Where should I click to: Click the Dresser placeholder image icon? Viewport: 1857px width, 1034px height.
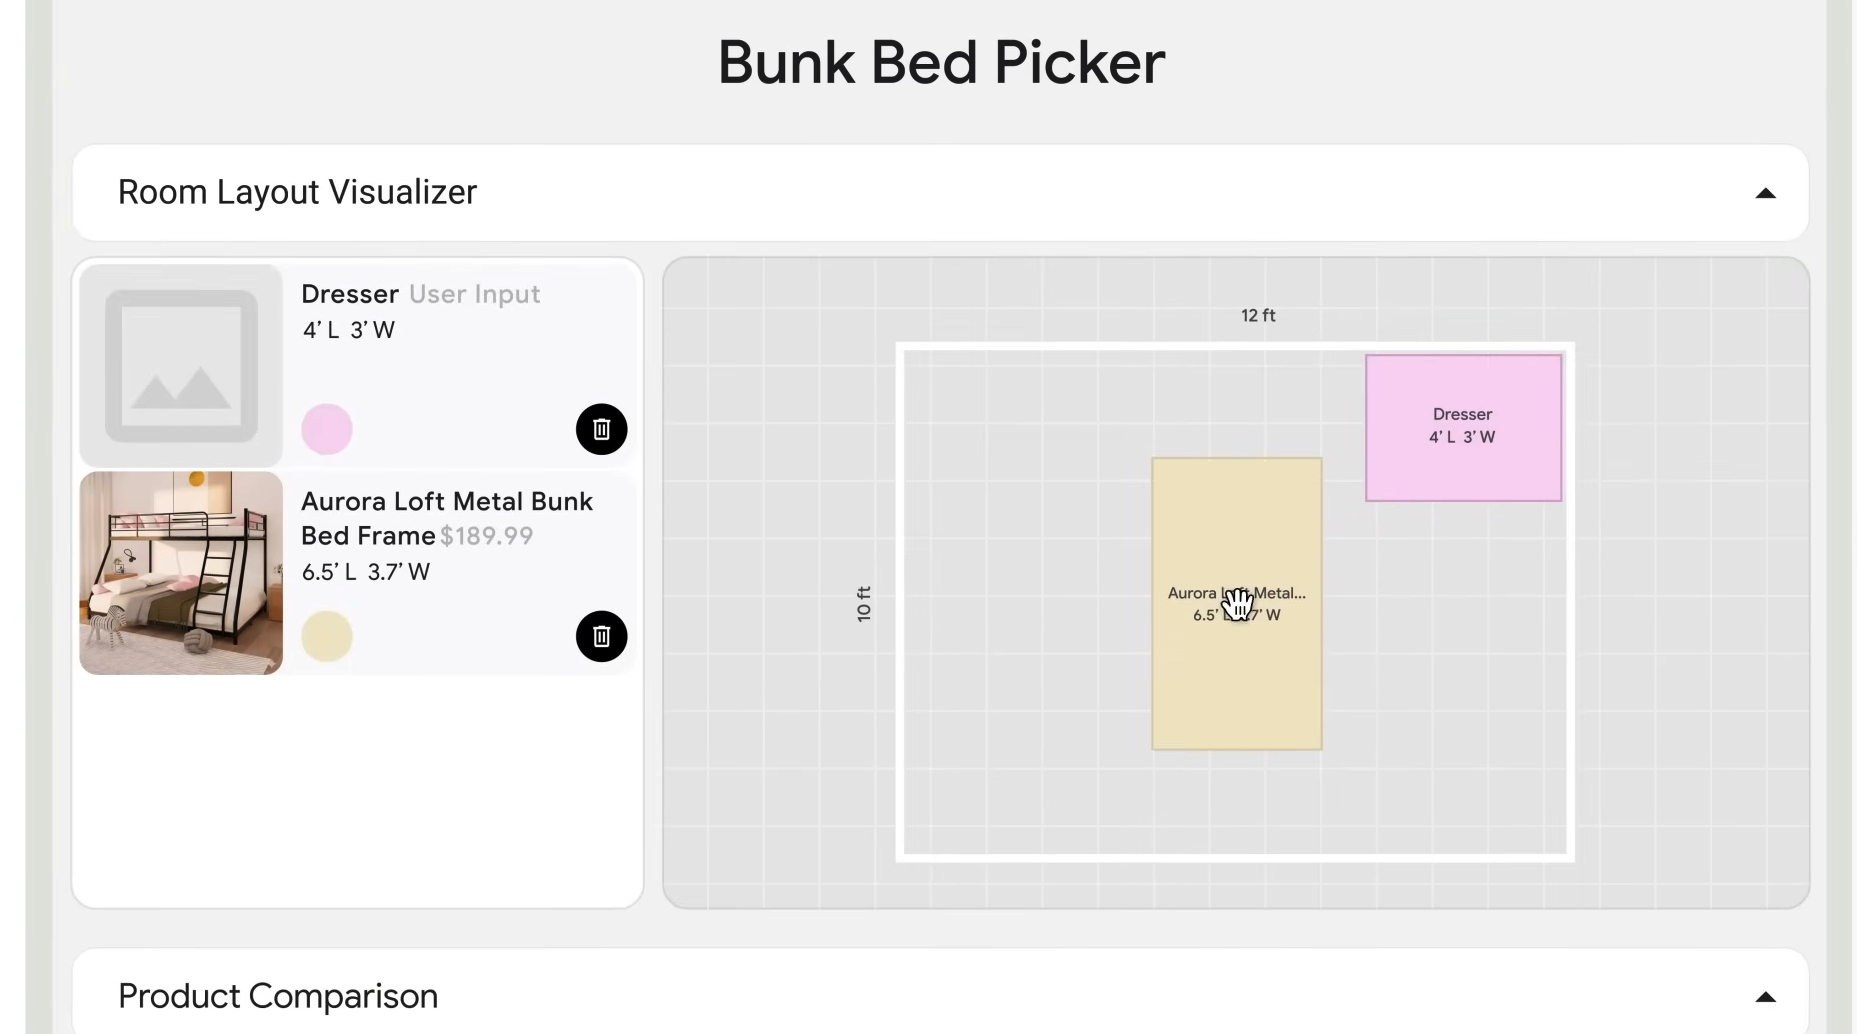pyautogui.click(x=181, y=366)
